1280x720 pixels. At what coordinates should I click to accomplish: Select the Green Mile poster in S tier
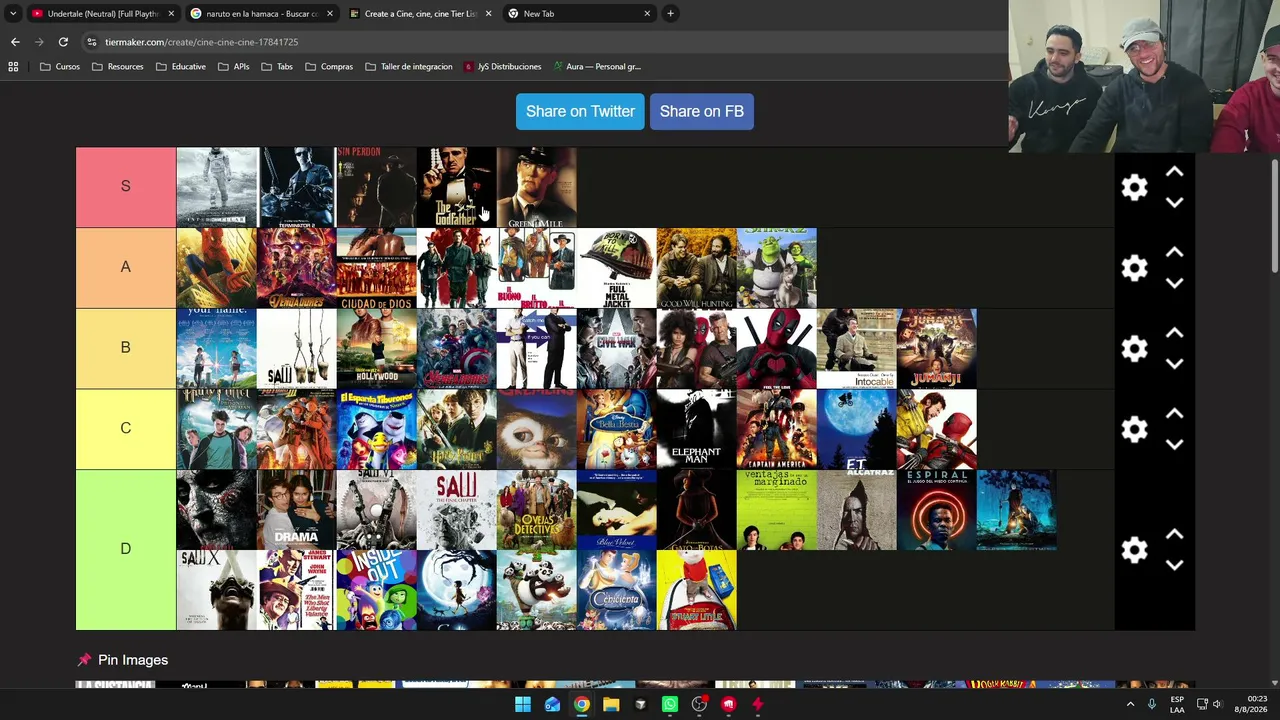[x=536, y=187]
